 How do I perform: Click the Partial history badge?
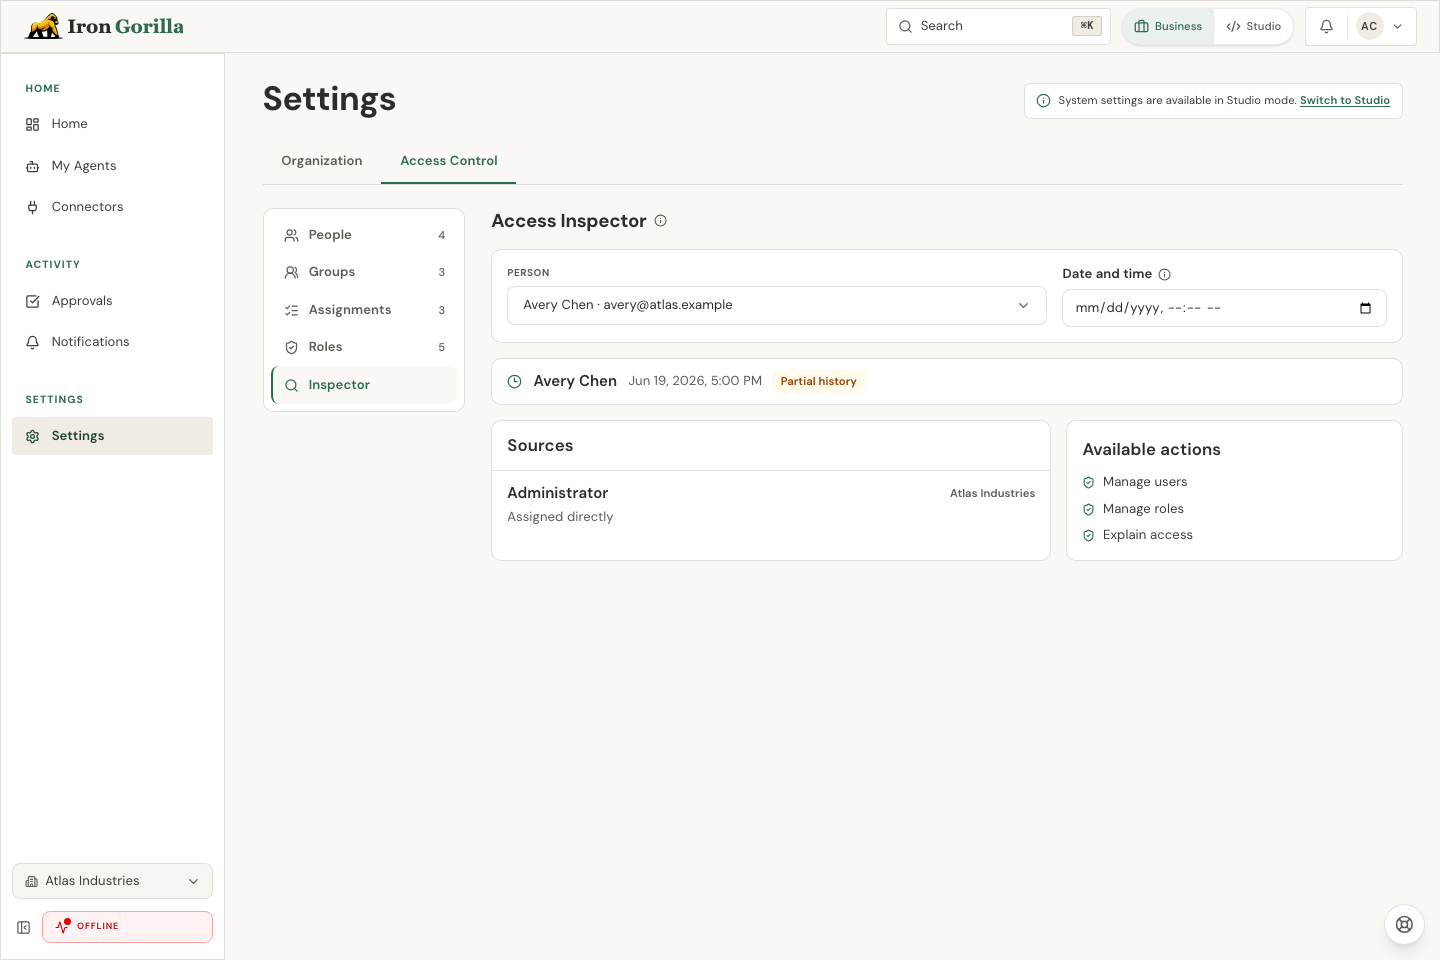[819, 381]
